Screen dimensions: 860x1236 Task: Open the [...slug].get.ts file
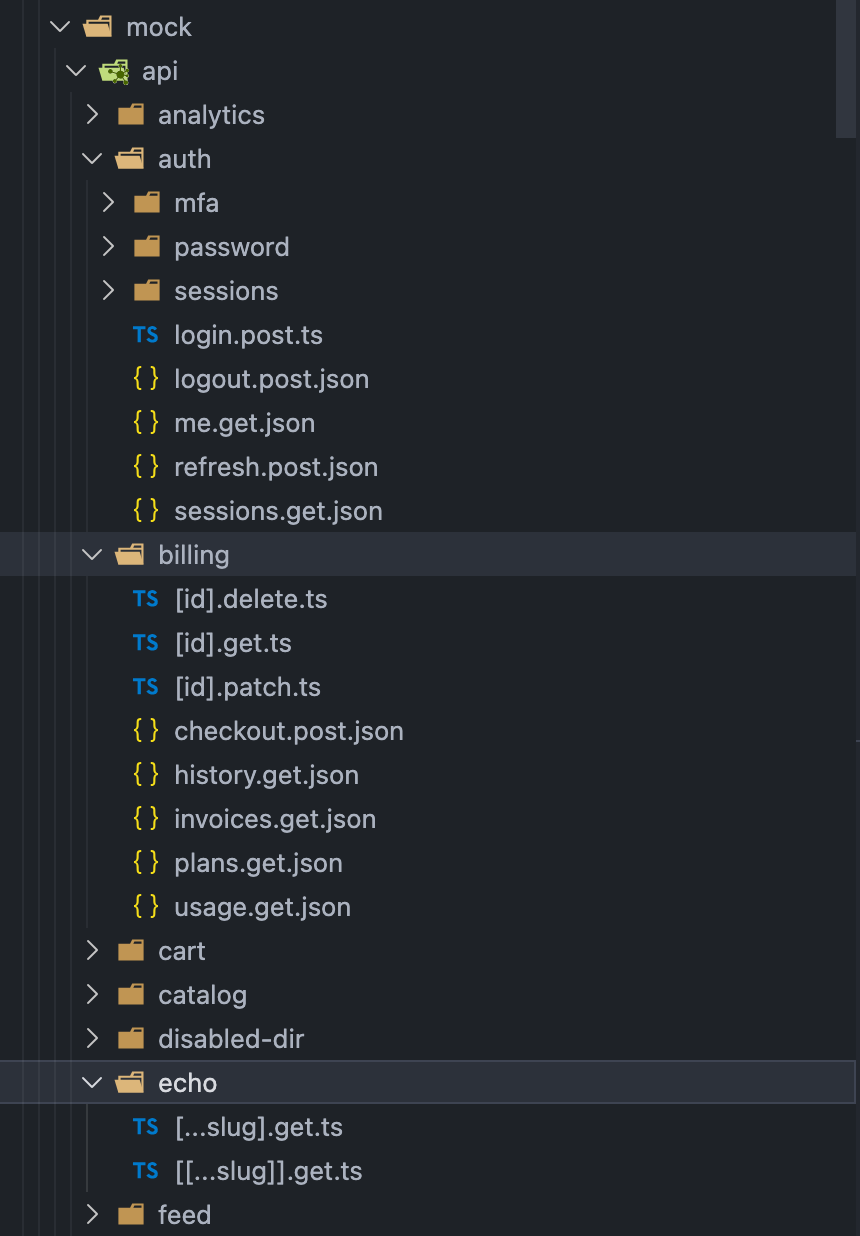click(258, 1127)
